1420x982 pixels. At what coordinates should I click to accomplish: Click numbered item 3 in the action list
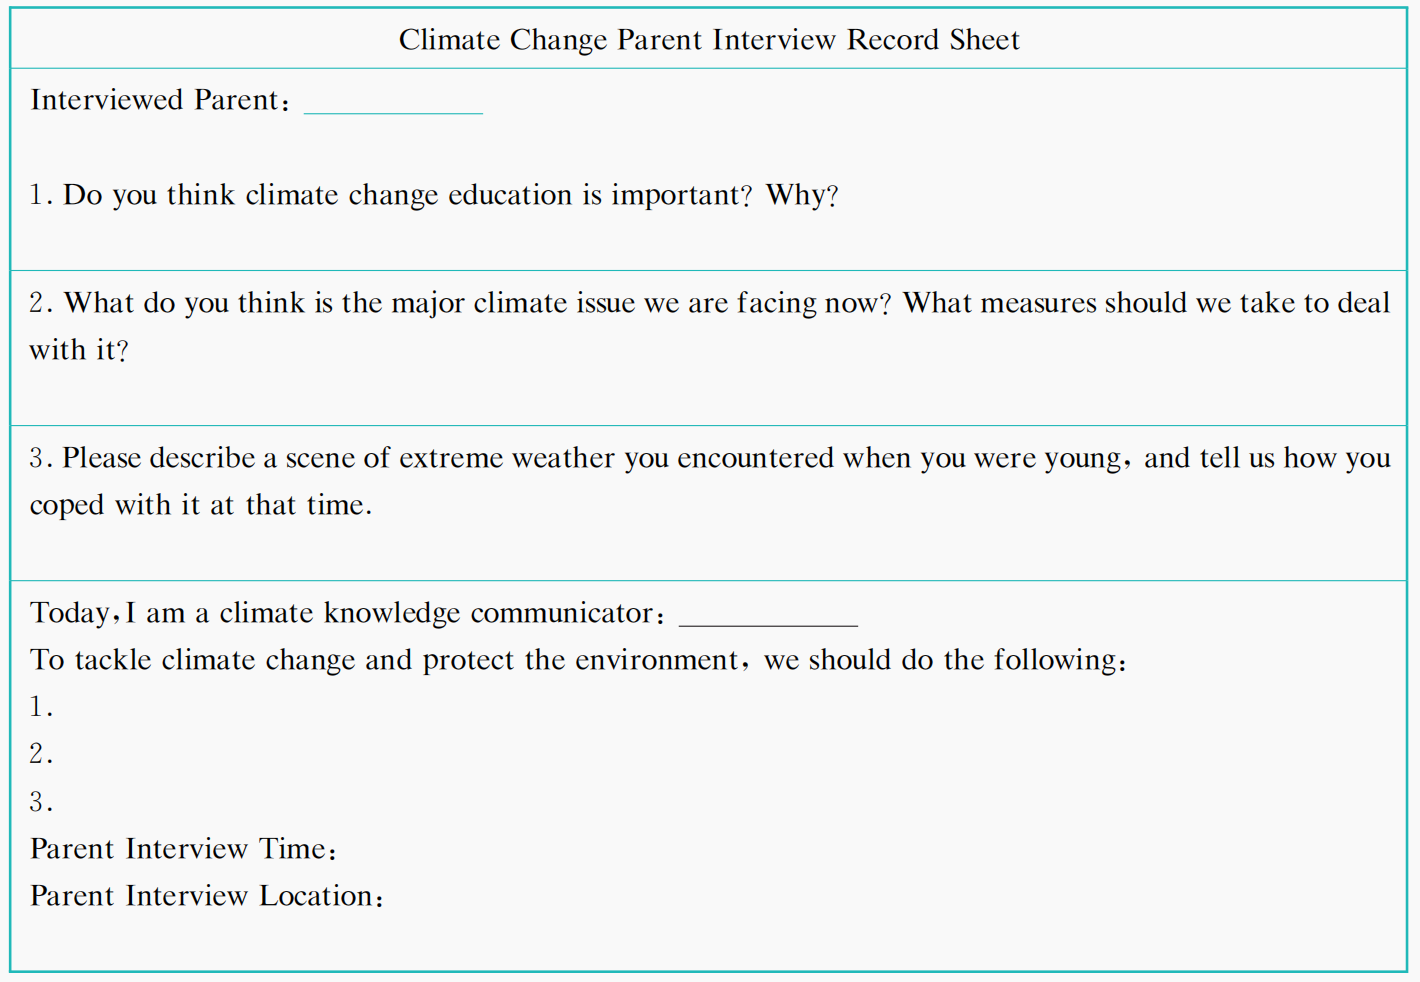pos(42,802)
